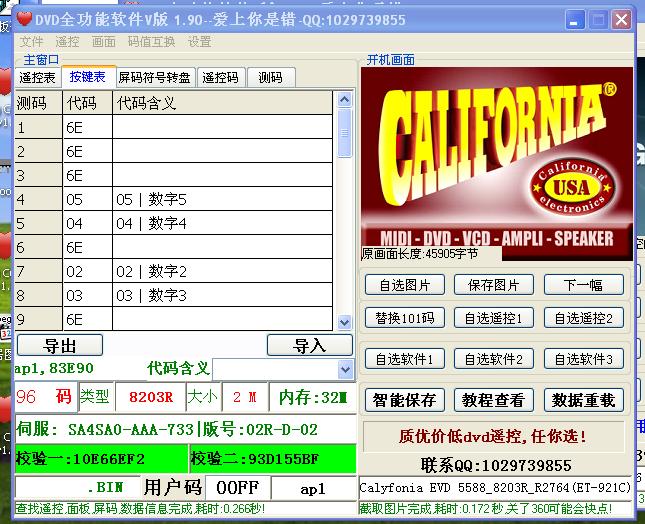
Task: Click the 大小 value 2 M
Action: pyautogui.click(x=245, y=396)
